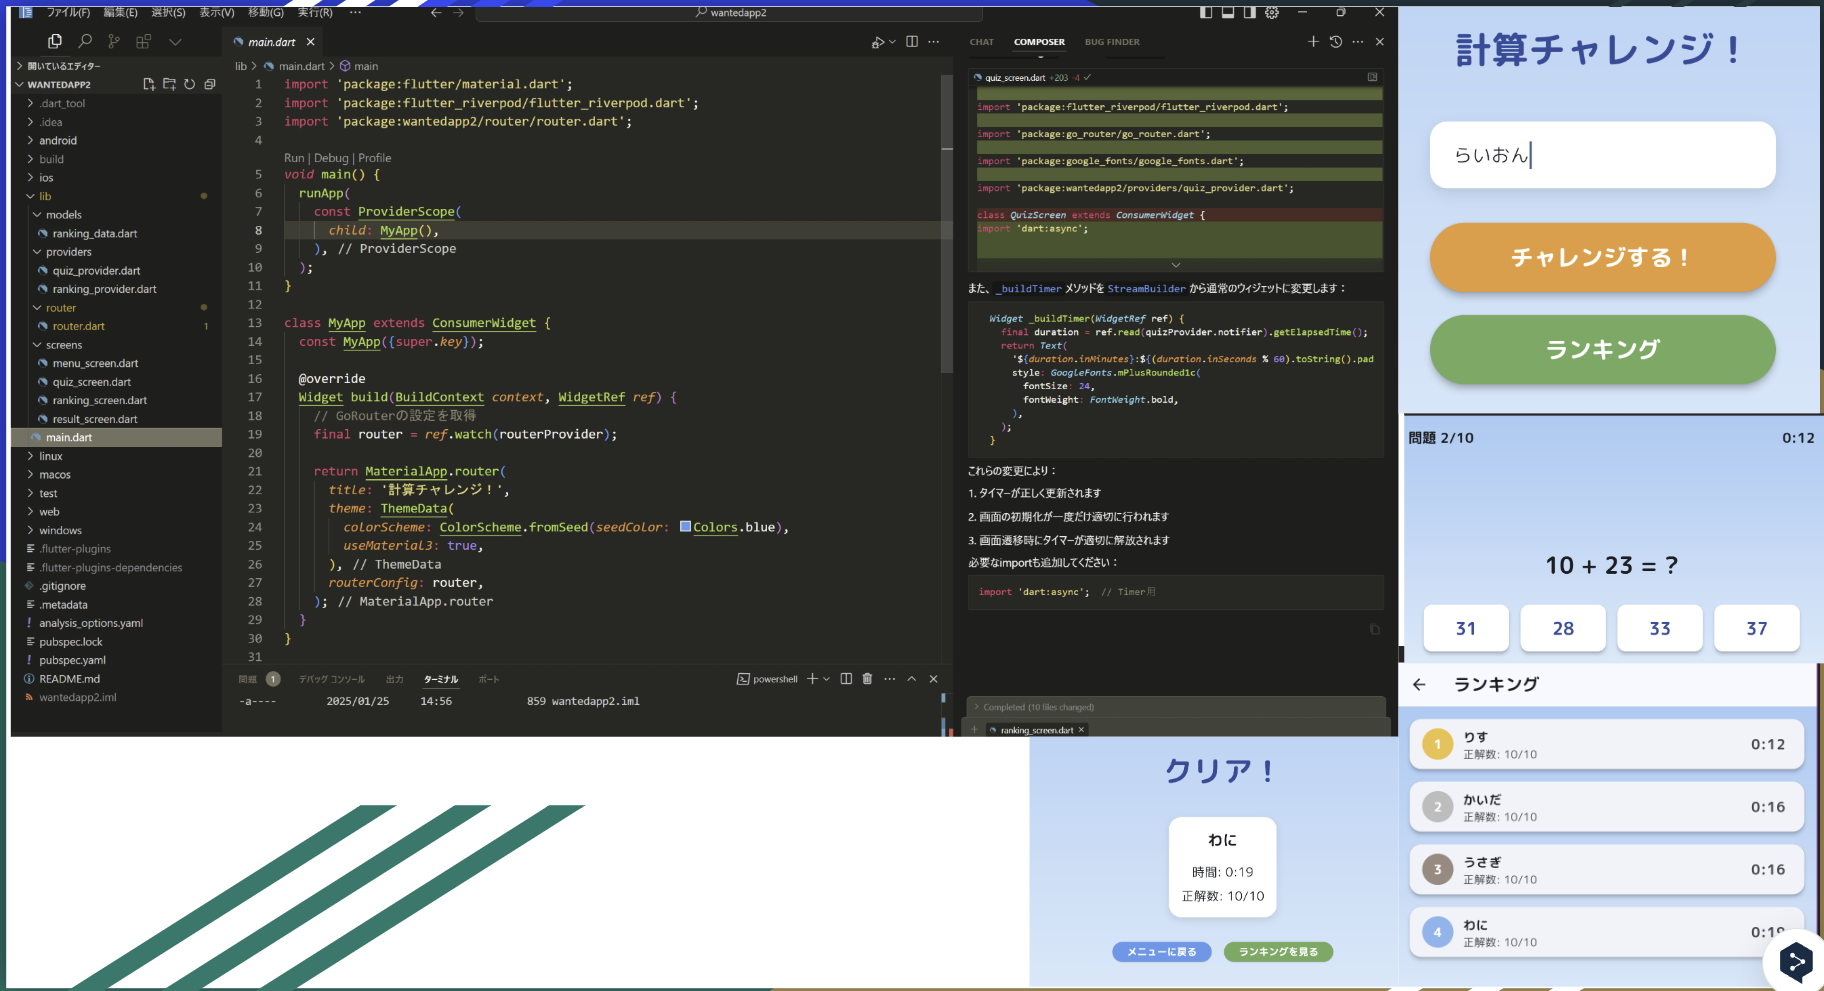Click ランキングを見る on the clear screen

[x=1278, y=951]
